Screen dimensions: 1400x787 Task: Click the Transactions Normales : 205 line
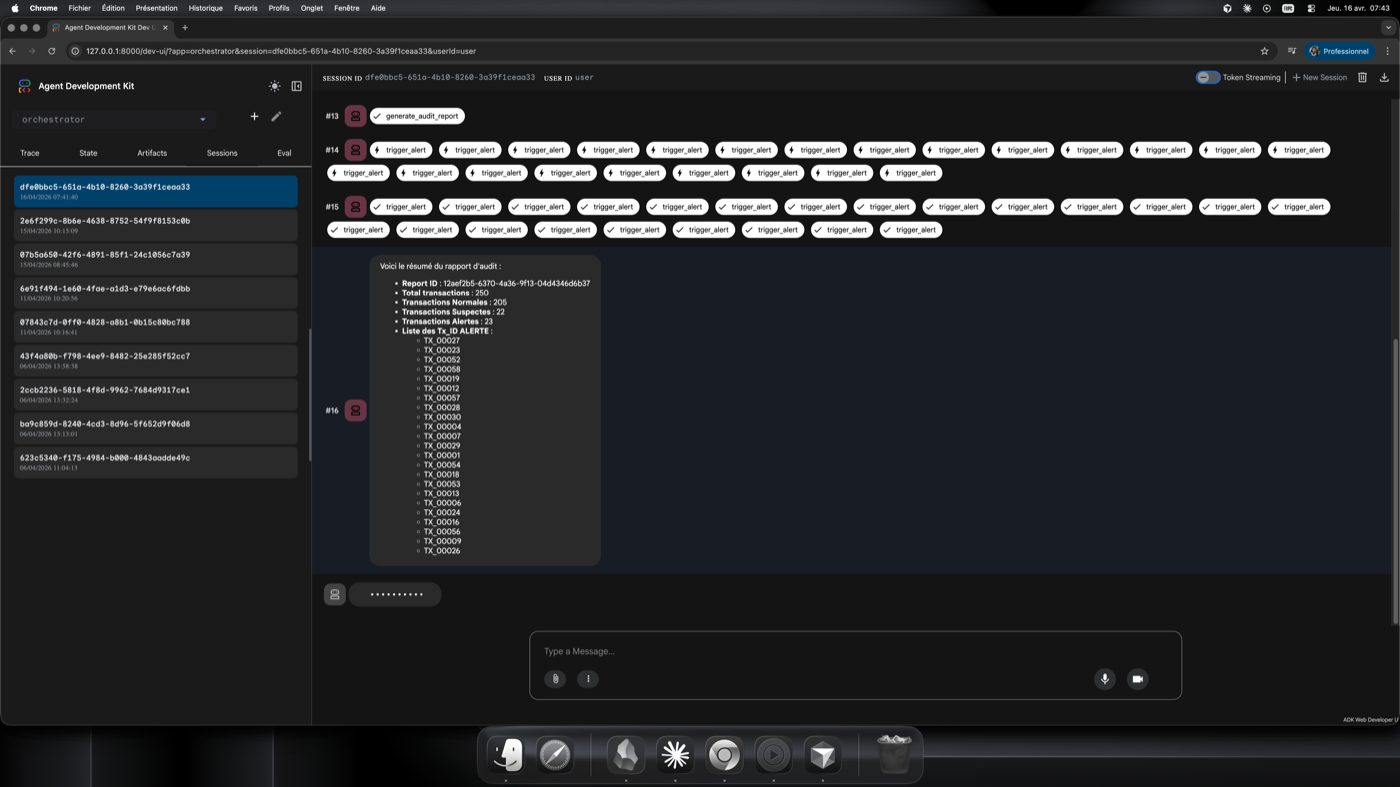point(454,302)
